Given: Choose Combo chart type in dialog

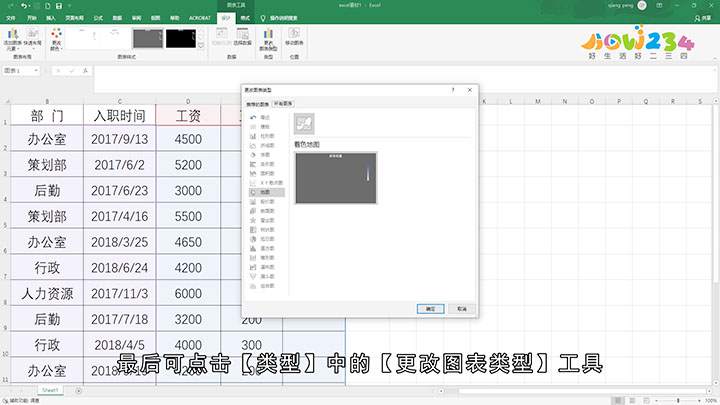Looking at the screenshot, I should click(266, 286).
